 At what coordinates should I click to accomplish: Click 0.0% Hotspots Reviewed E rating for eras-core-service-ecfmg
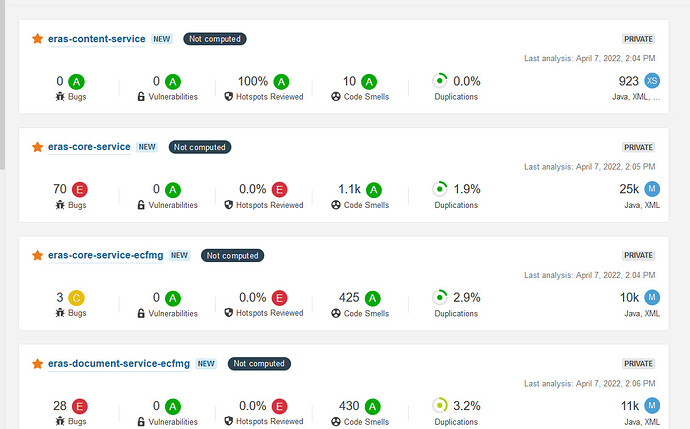click(281, 297)
